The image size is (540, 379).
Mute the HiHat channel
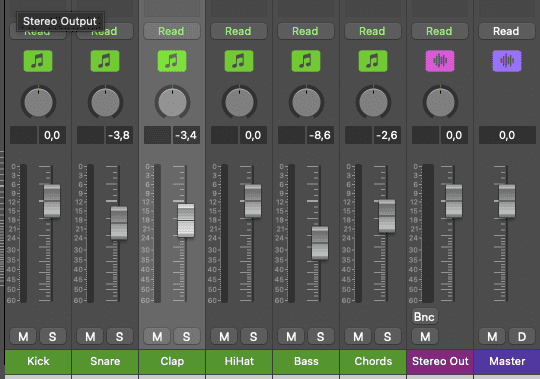pos(224,336)
